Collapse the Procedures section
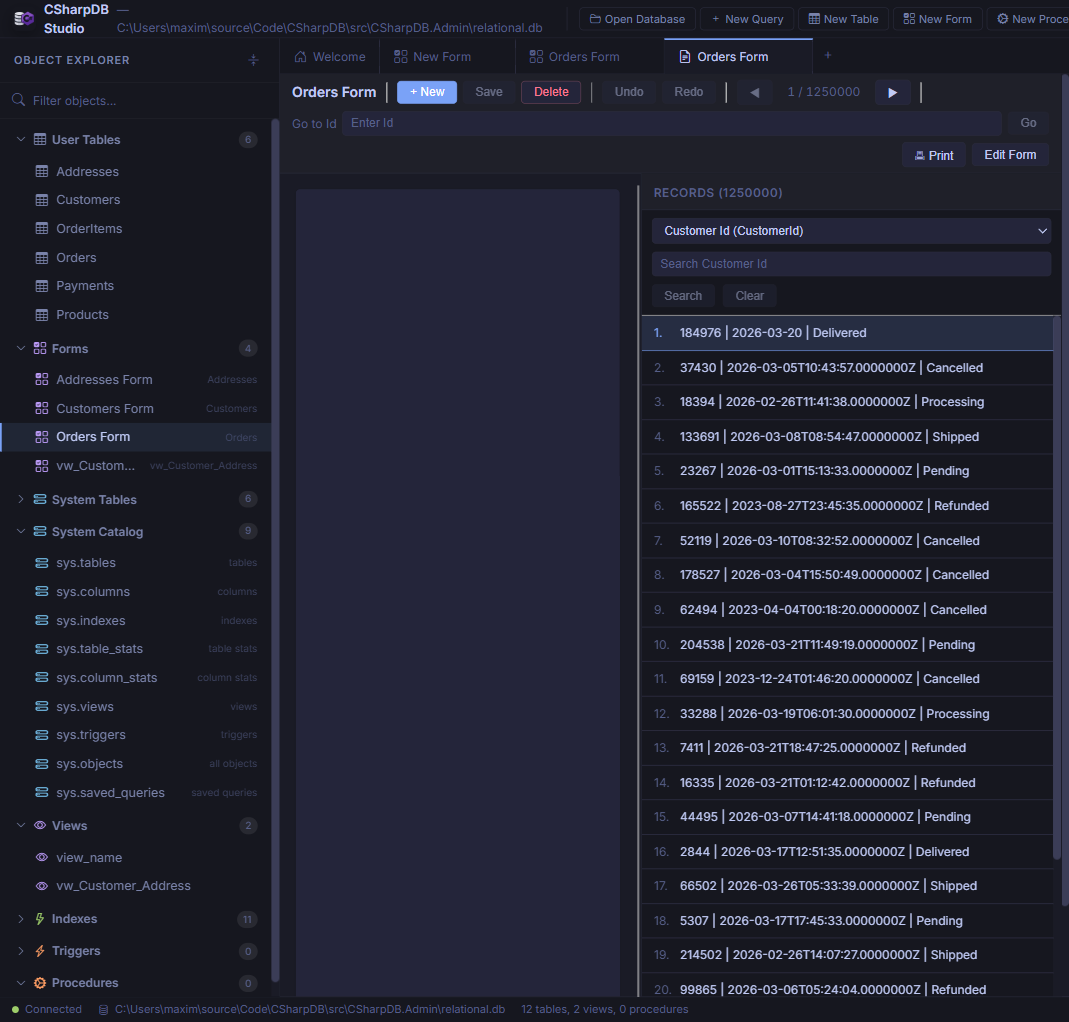1069x1022 pixels. tap(20, 983)
